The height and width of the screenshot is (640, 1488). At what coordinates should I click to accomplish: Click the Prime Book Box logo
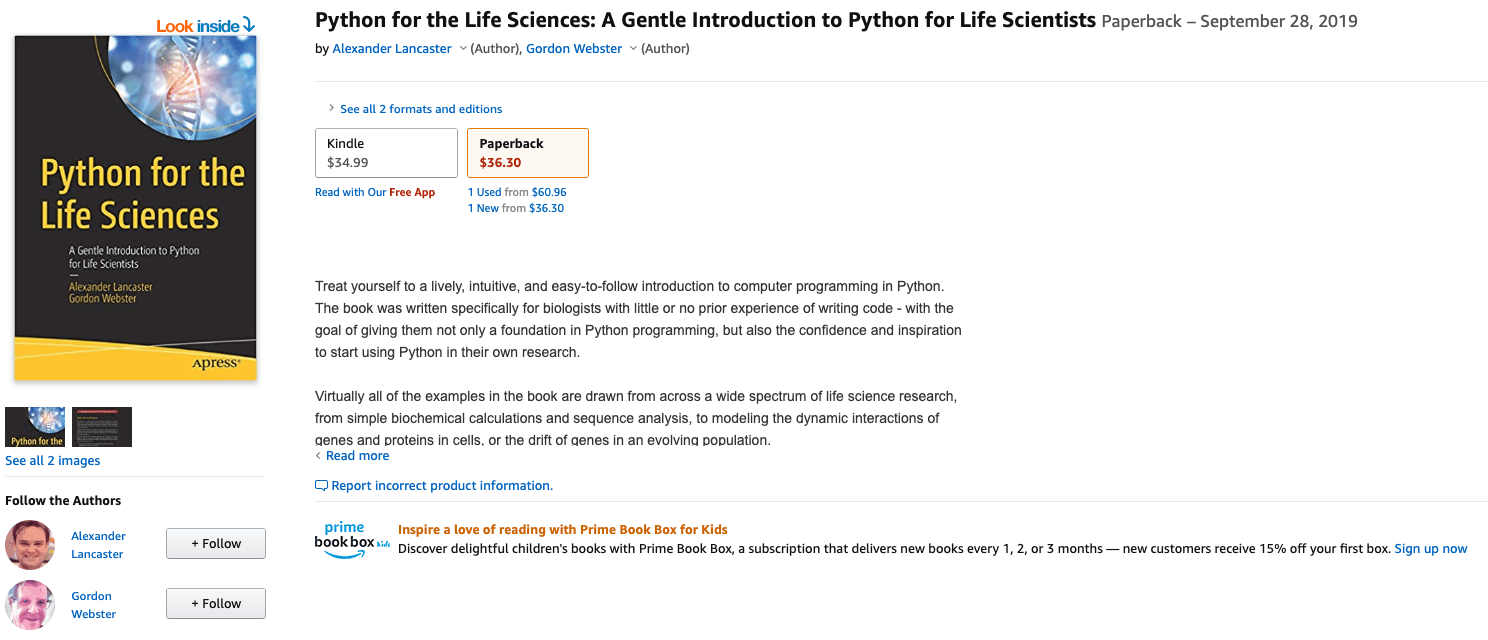(352, 540)
